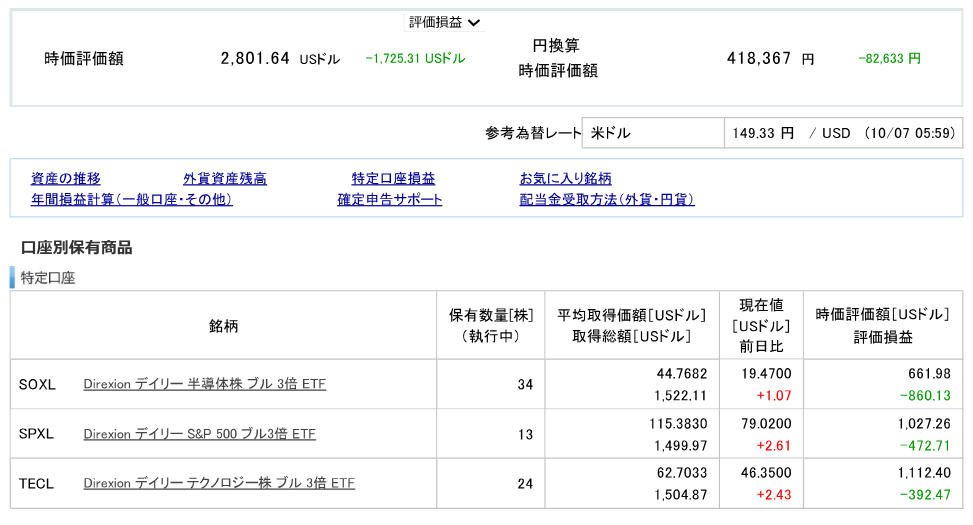
Task: Click SPXL daily change +2.61
Action: click(774, 446)
